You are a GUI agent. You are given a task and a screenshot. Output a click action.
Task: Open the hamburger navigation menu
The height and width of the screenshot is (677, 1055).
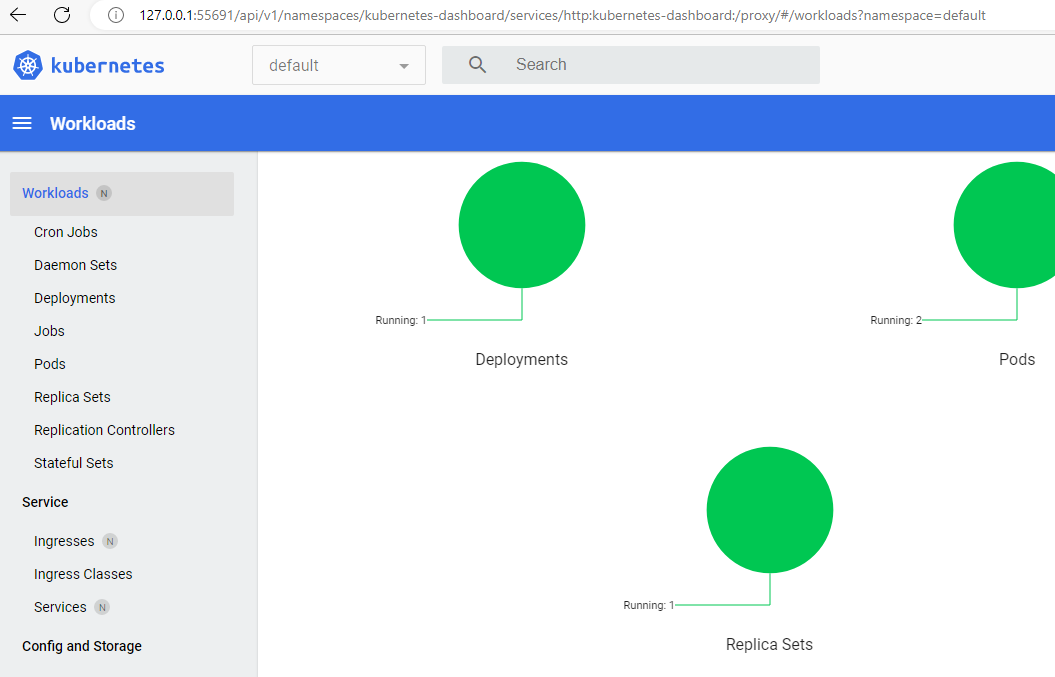tap(22, 123)
